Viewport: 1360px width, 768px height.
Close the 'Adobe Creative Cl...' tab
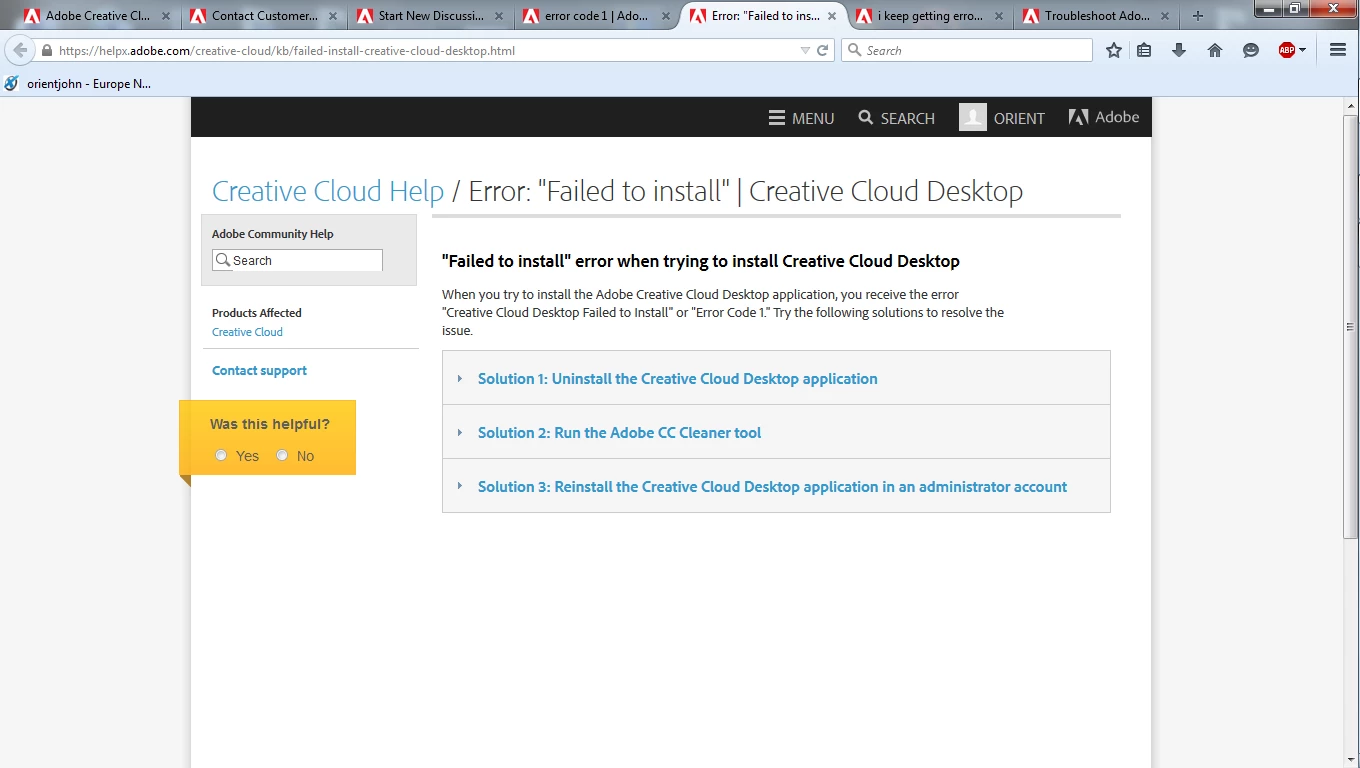coord(166,16)
